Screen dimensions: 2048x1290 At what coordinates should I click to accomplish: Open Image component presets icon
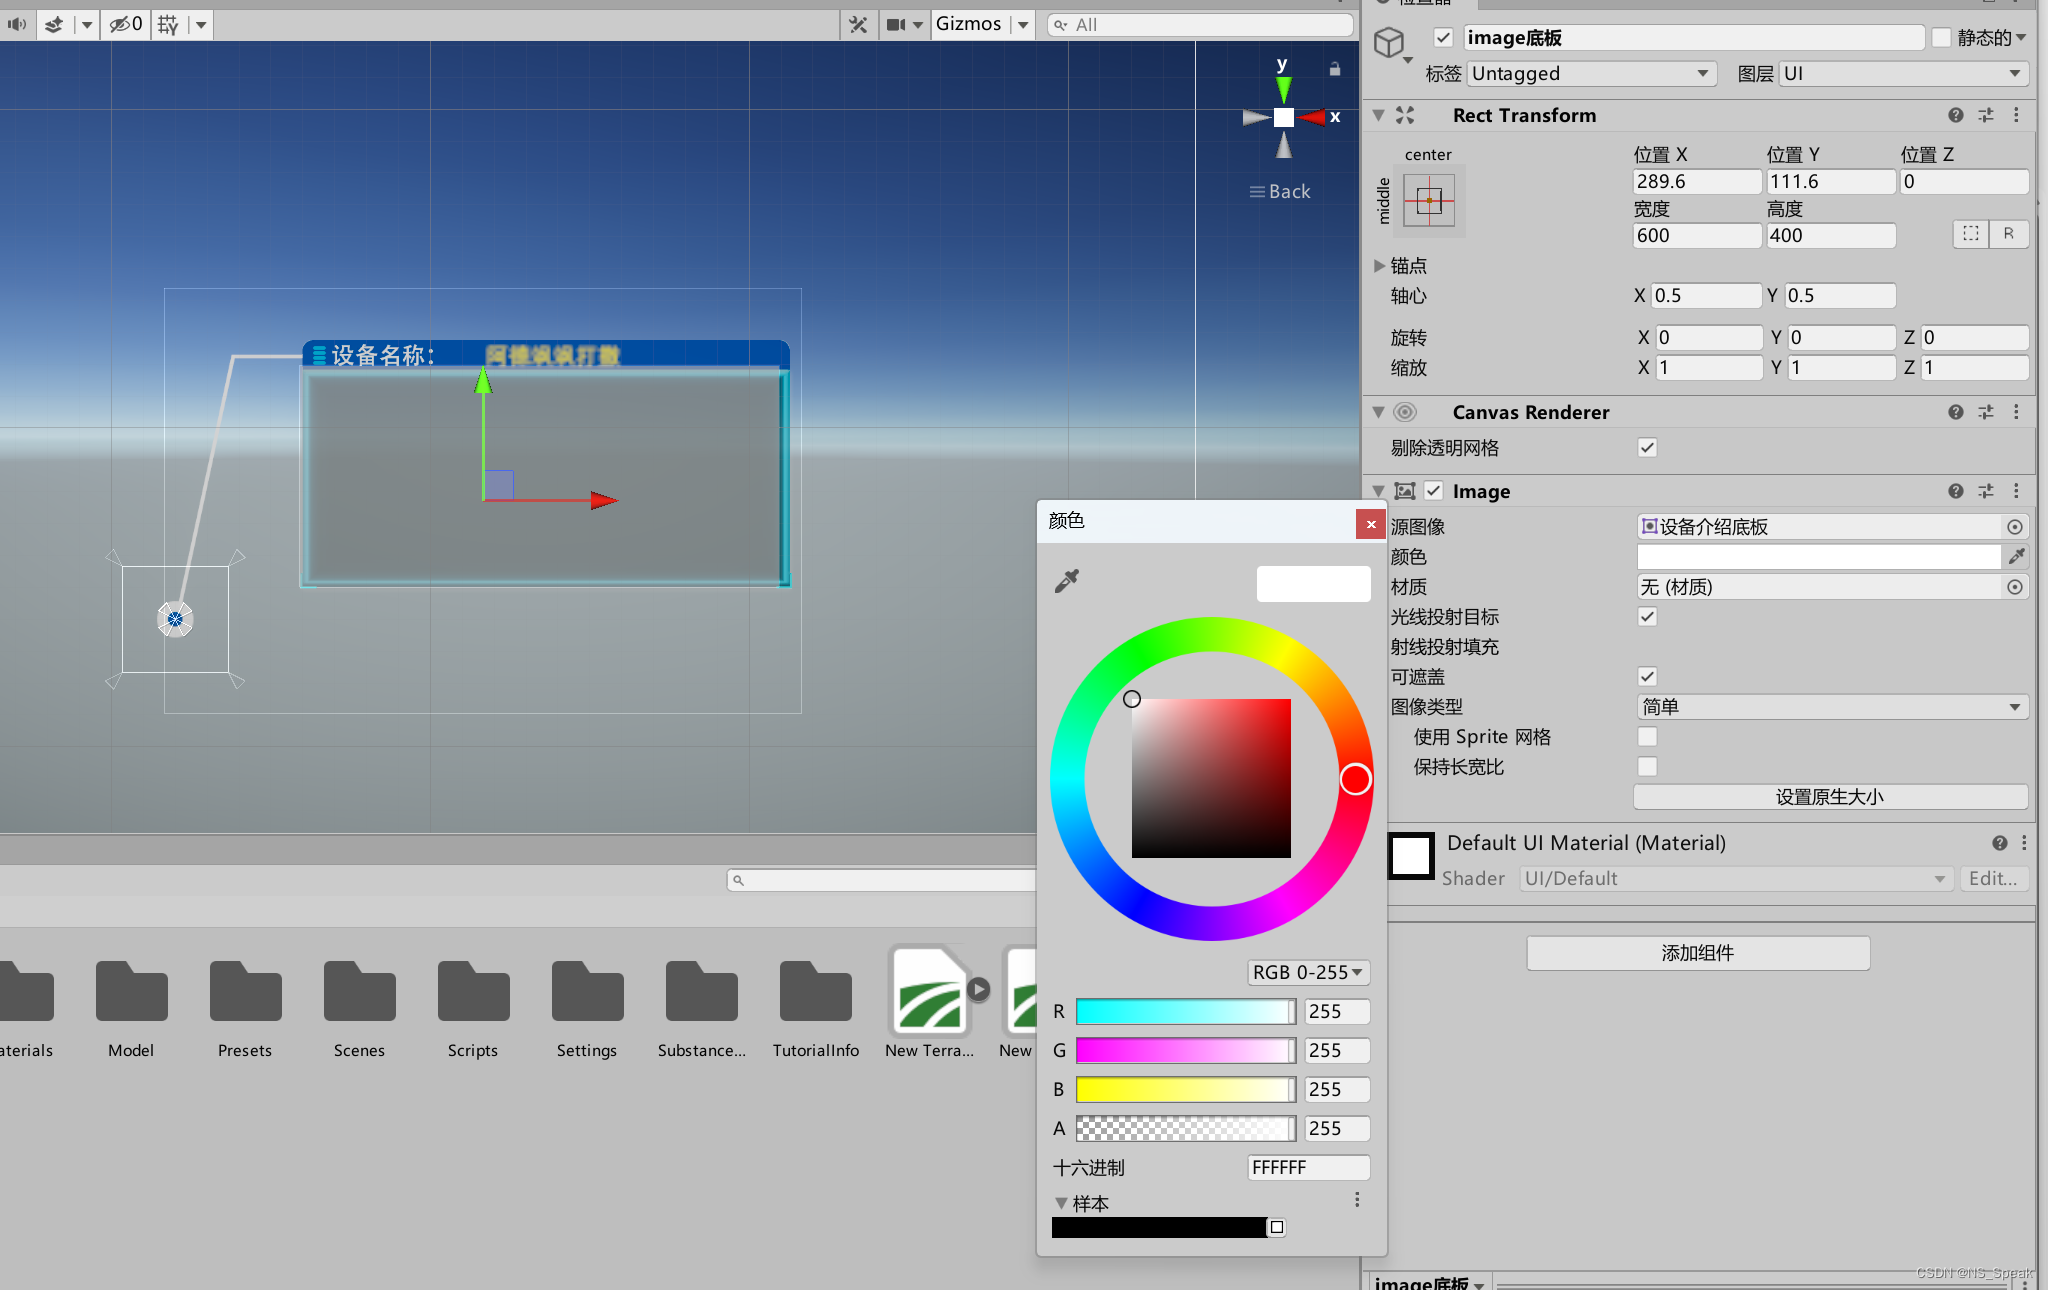(1986, 491)
